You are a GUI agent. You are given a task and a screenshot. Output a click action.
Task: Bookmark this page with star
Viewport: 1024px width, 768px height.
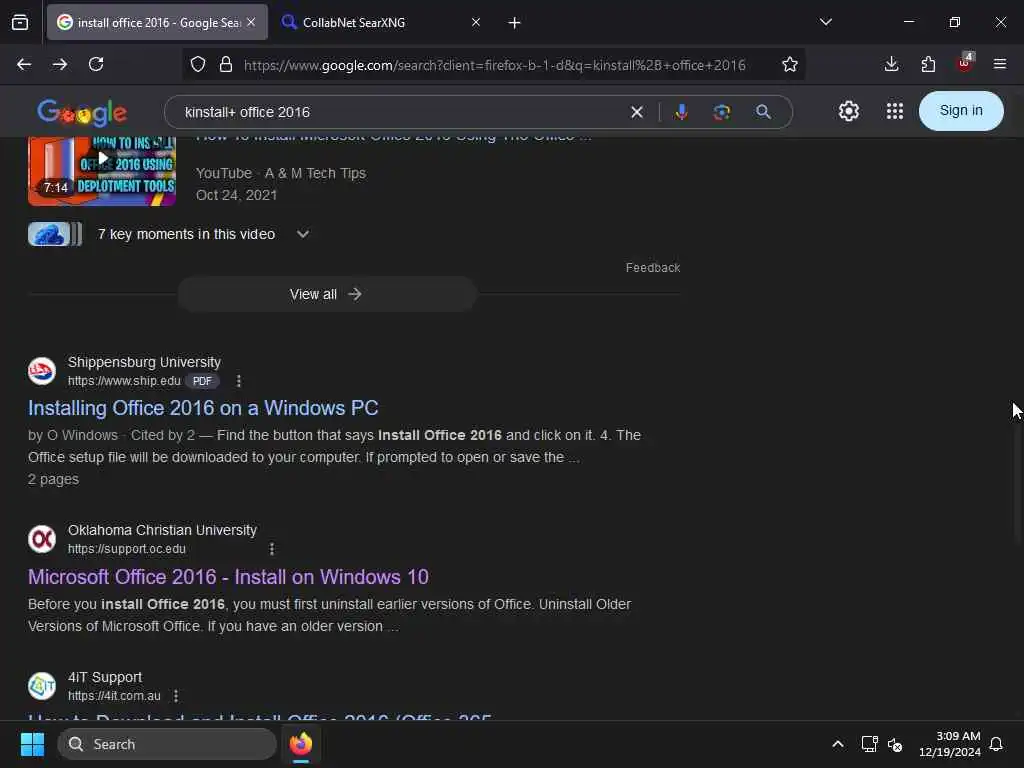(790, 64)
